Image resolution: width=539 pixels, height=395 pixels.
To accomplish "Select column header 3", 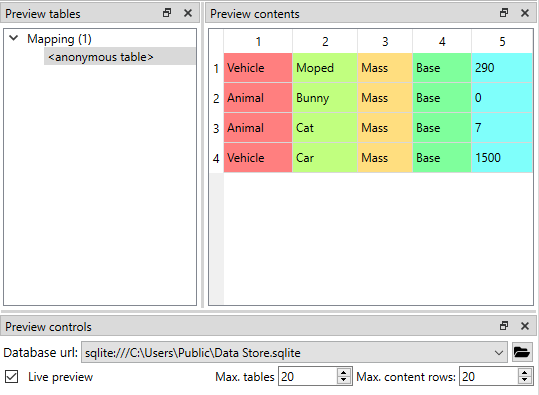I will (385, 42).
